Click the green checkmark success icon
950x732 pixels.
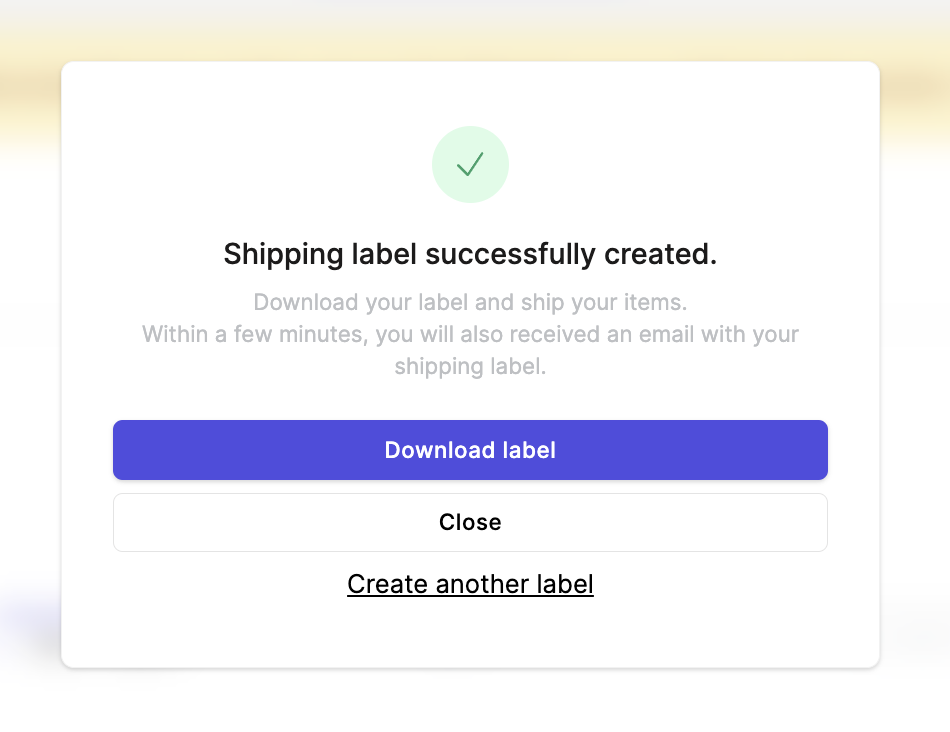point(470,164)
